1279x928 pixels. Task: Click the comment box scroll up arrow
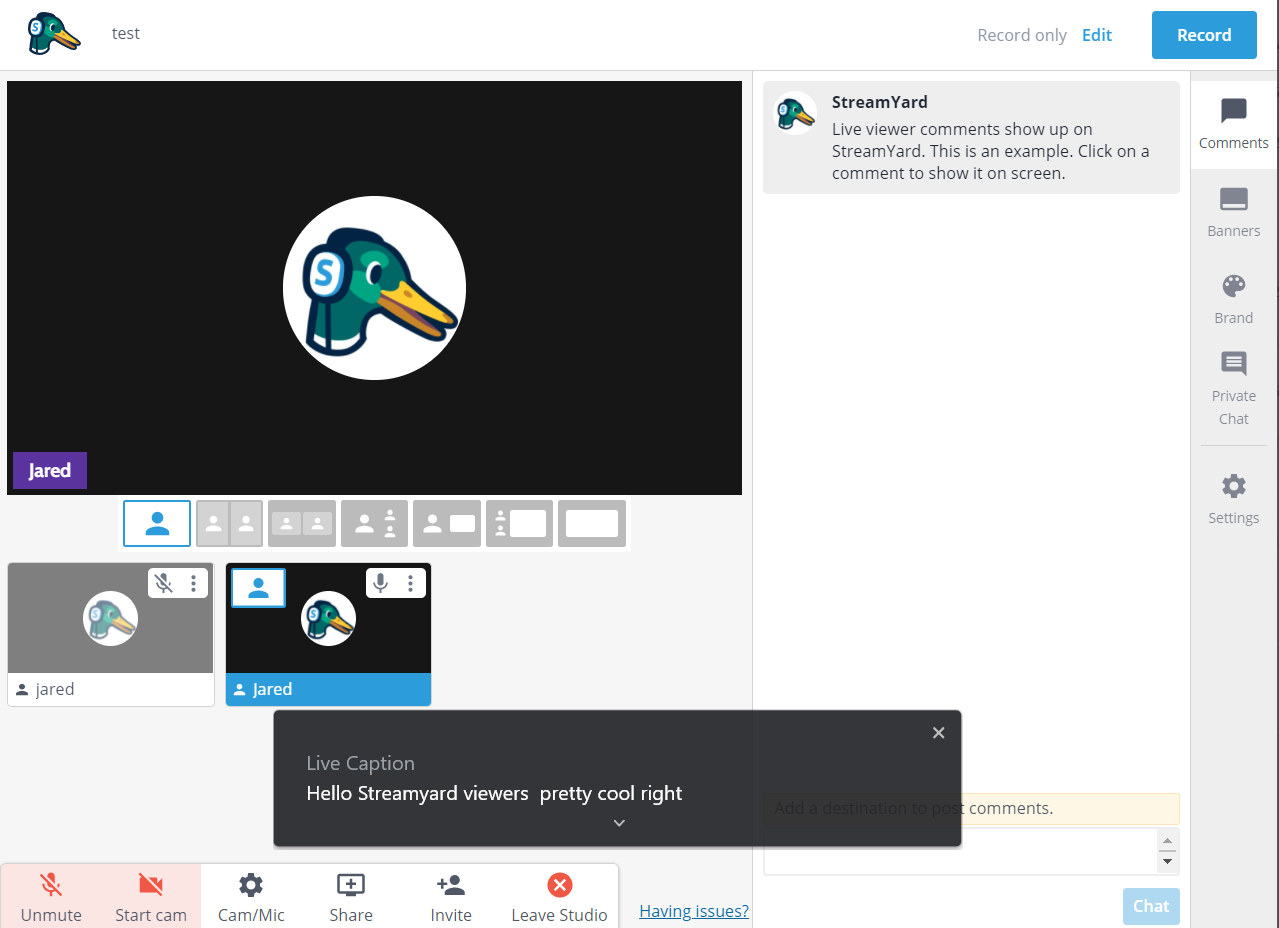[x=1167, y=840]
